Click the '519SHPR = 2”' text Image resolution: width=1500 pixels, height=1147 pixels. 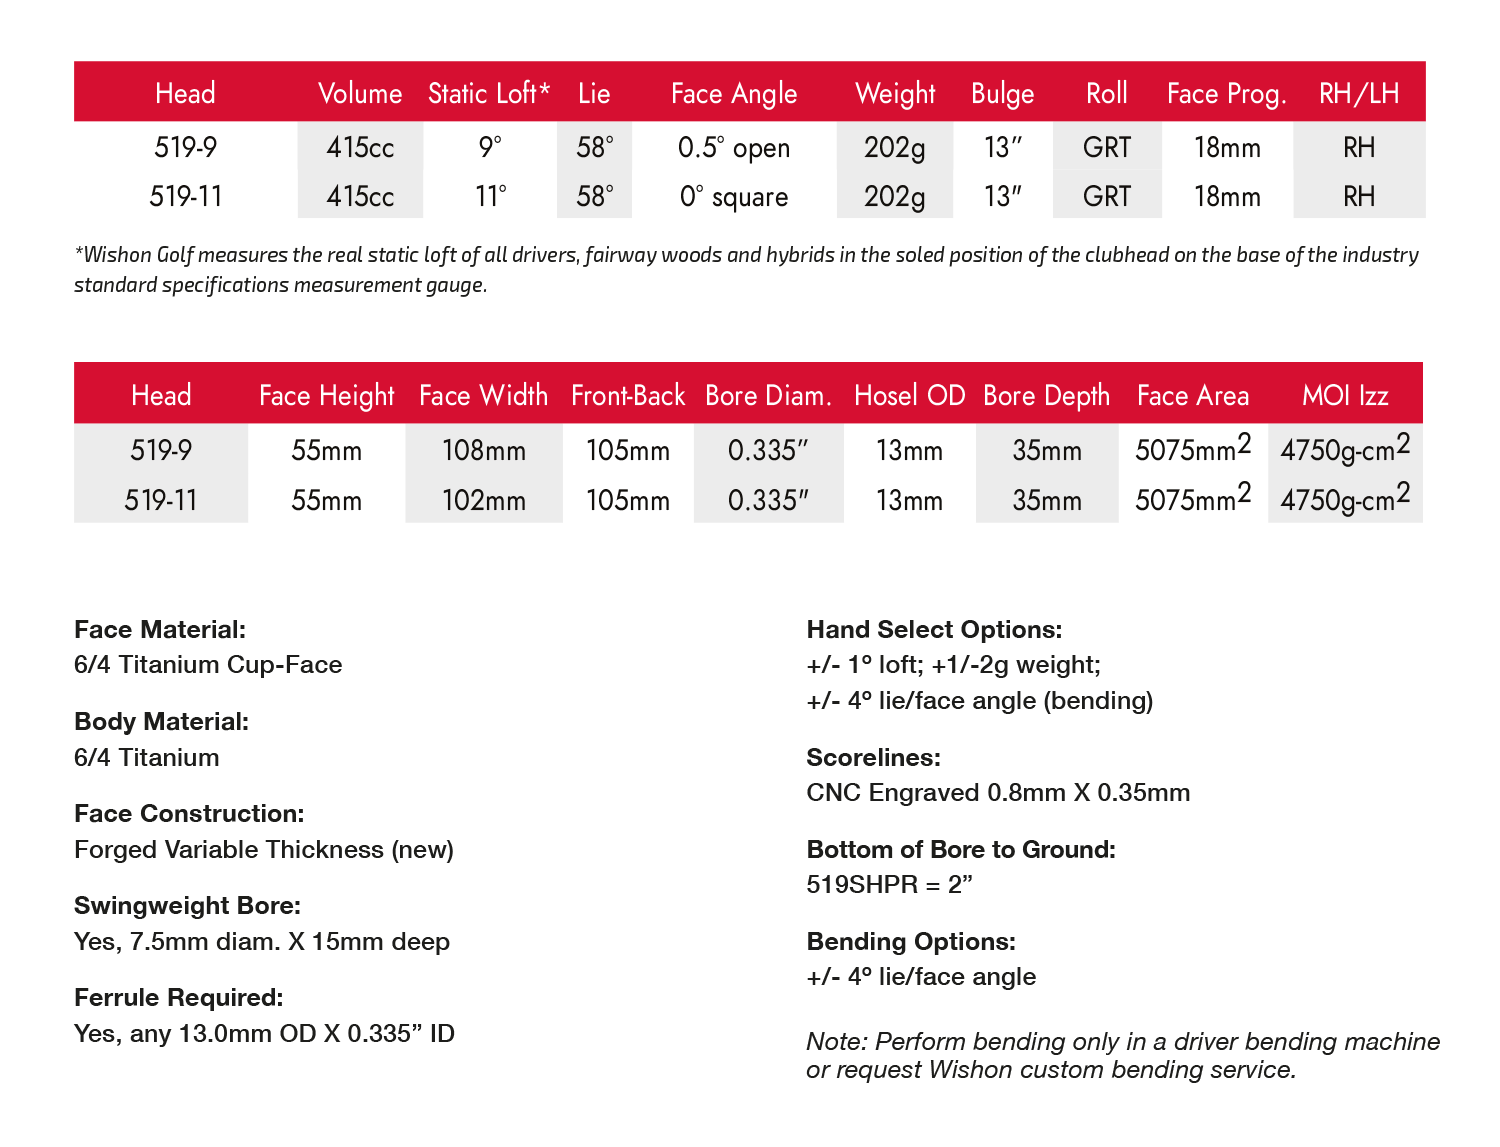(890, 884)
